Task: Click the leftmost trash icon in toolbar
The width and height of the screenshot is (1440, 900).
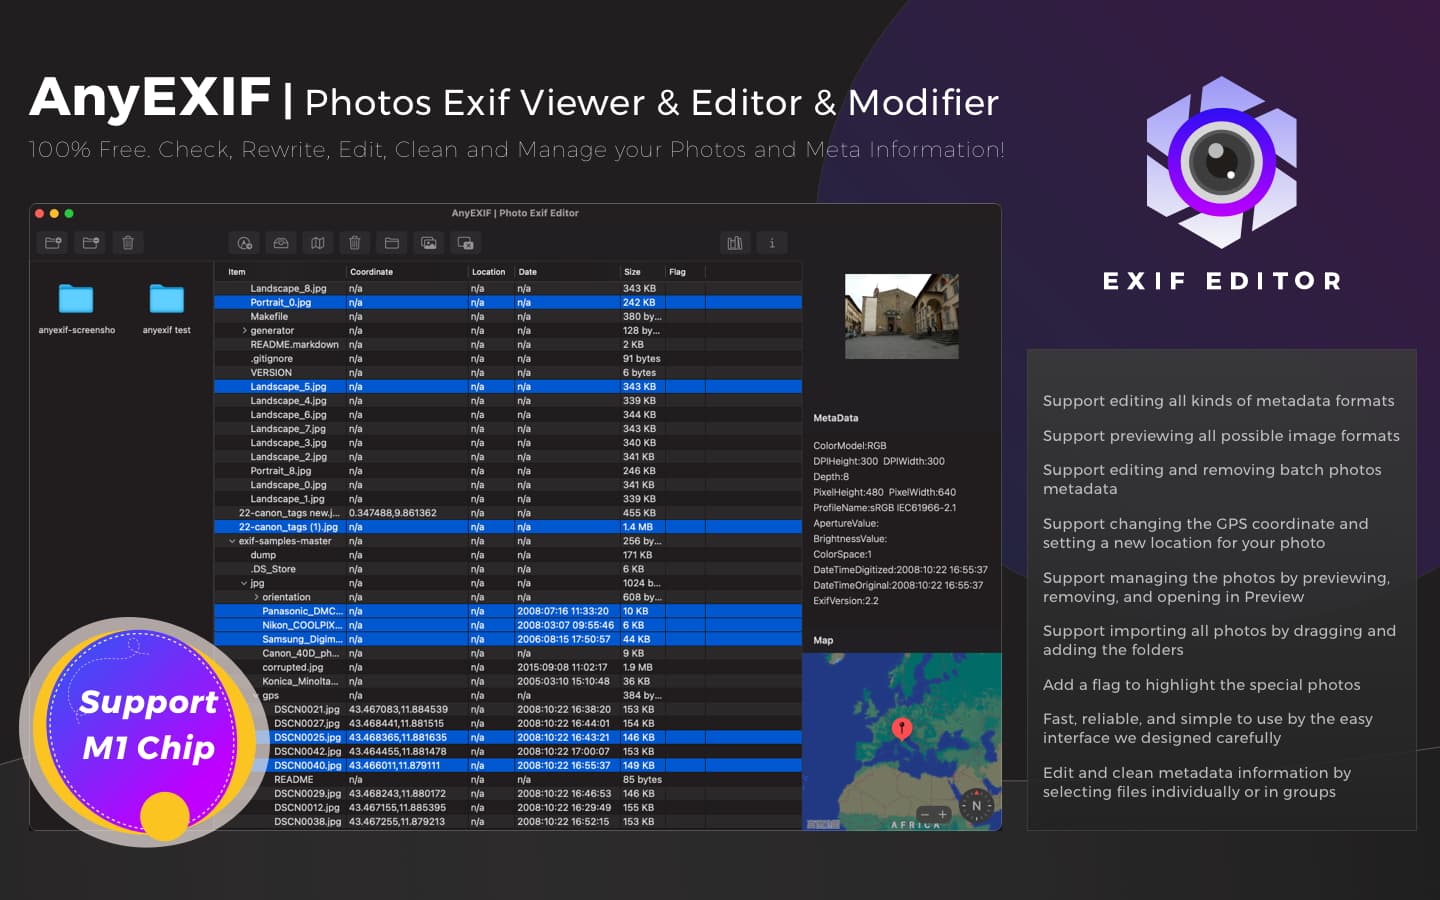Action: pyautogui.click(x=128, y=243)
